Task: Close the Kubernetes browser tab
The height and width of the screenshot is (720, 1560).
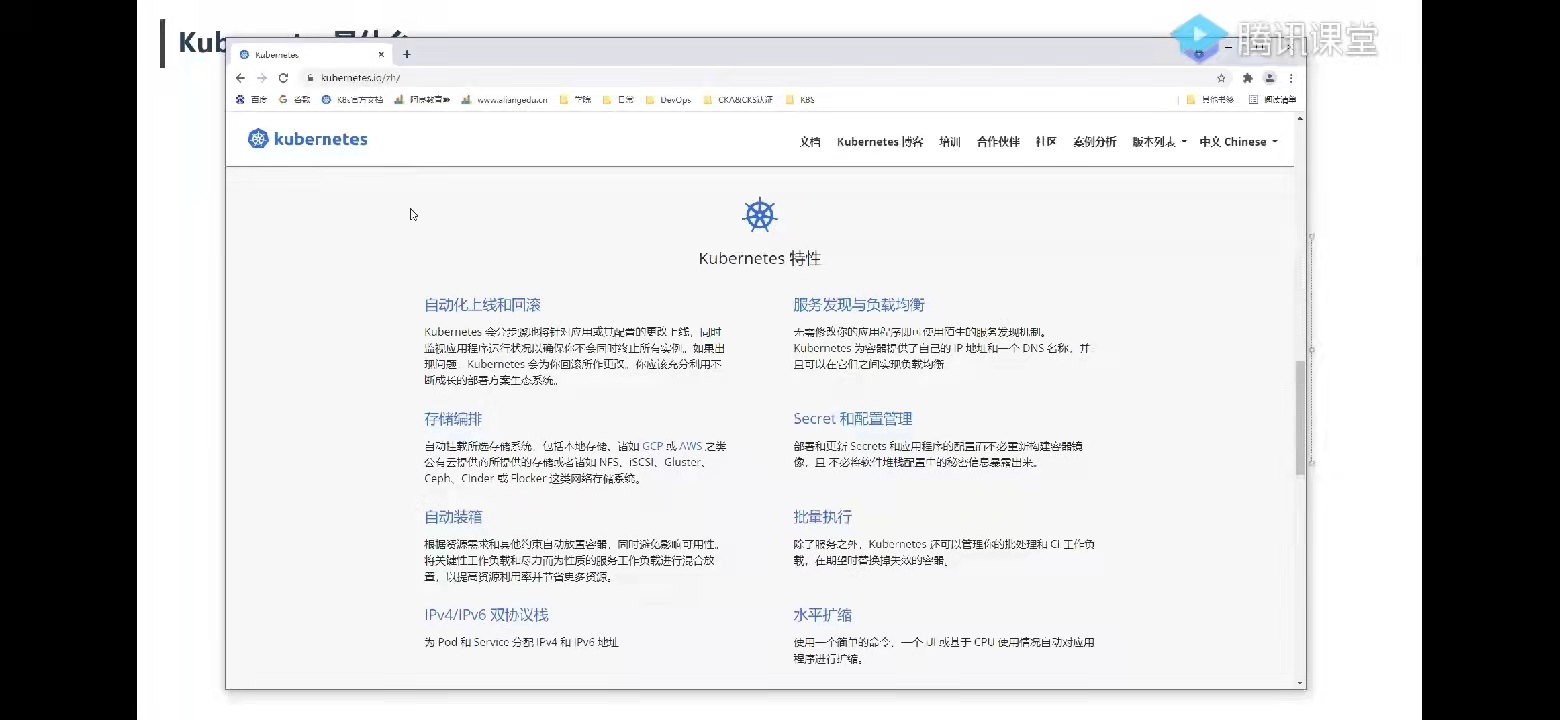Action: coord(381,55)
